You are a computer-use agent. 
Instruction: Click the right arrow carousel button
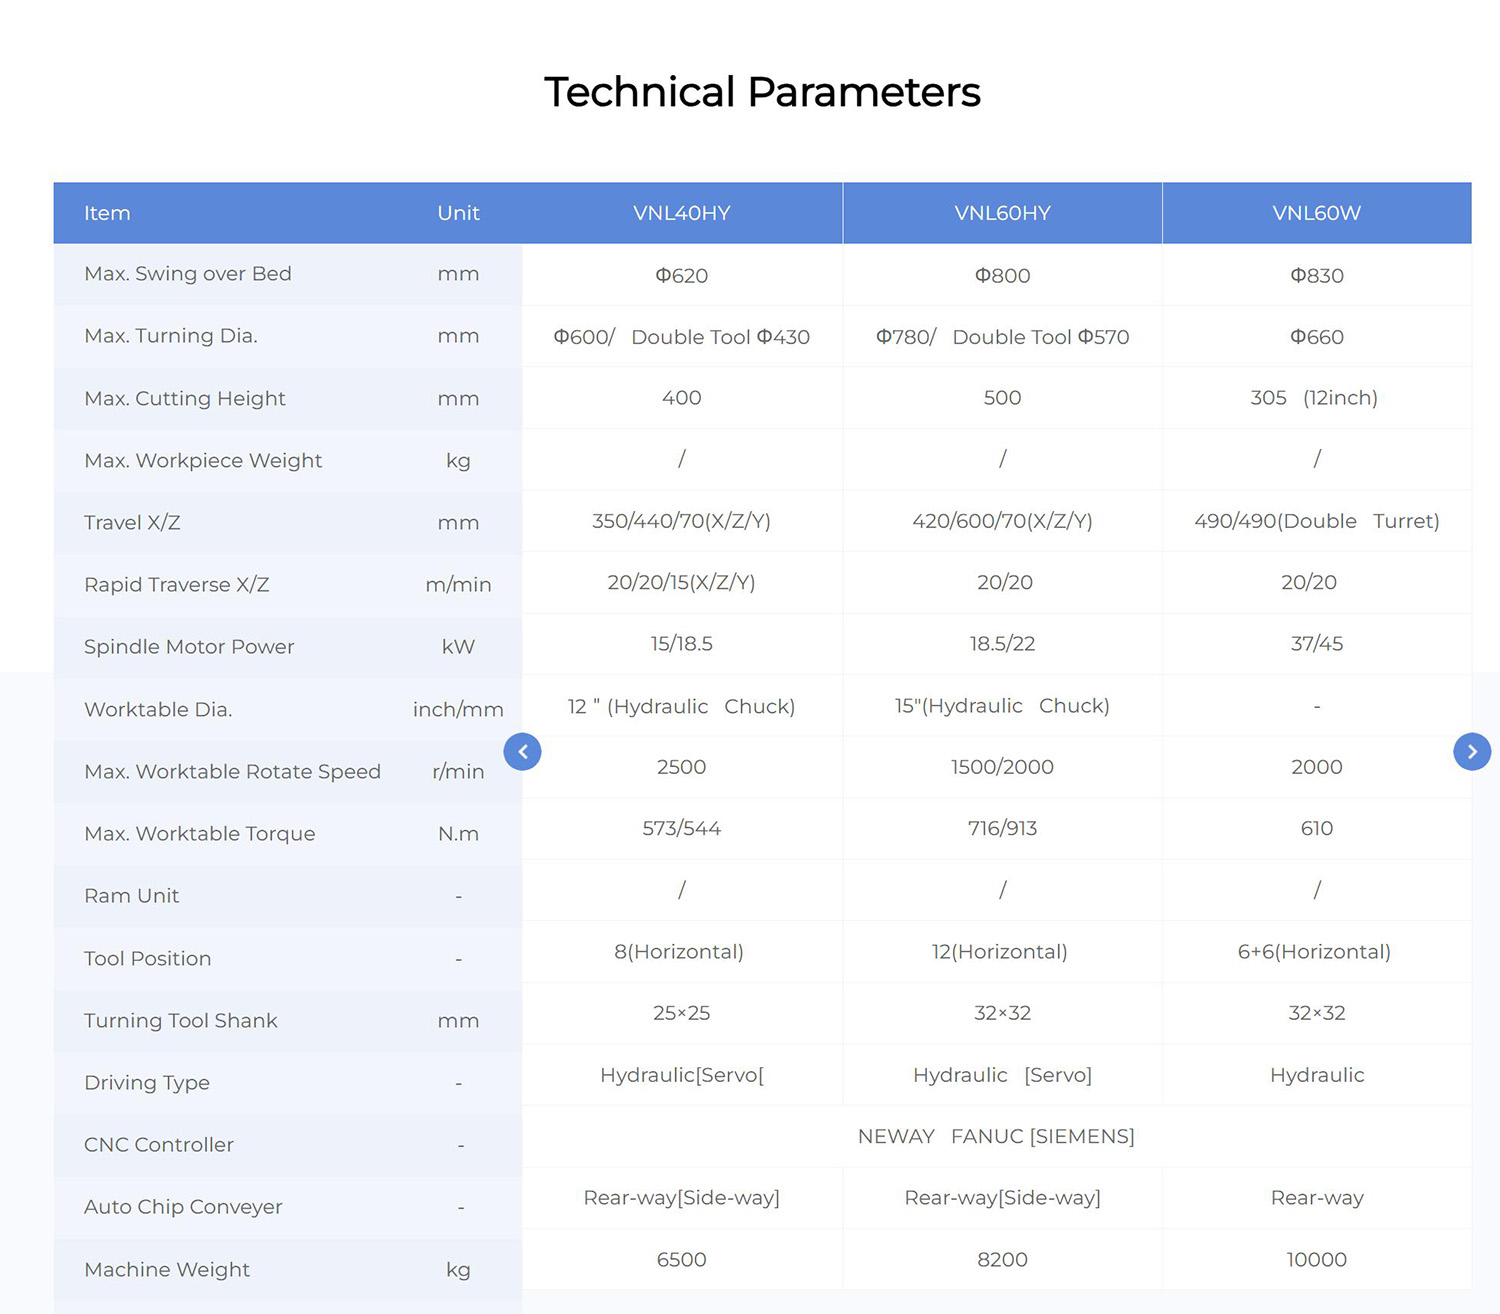point(1472,751)
